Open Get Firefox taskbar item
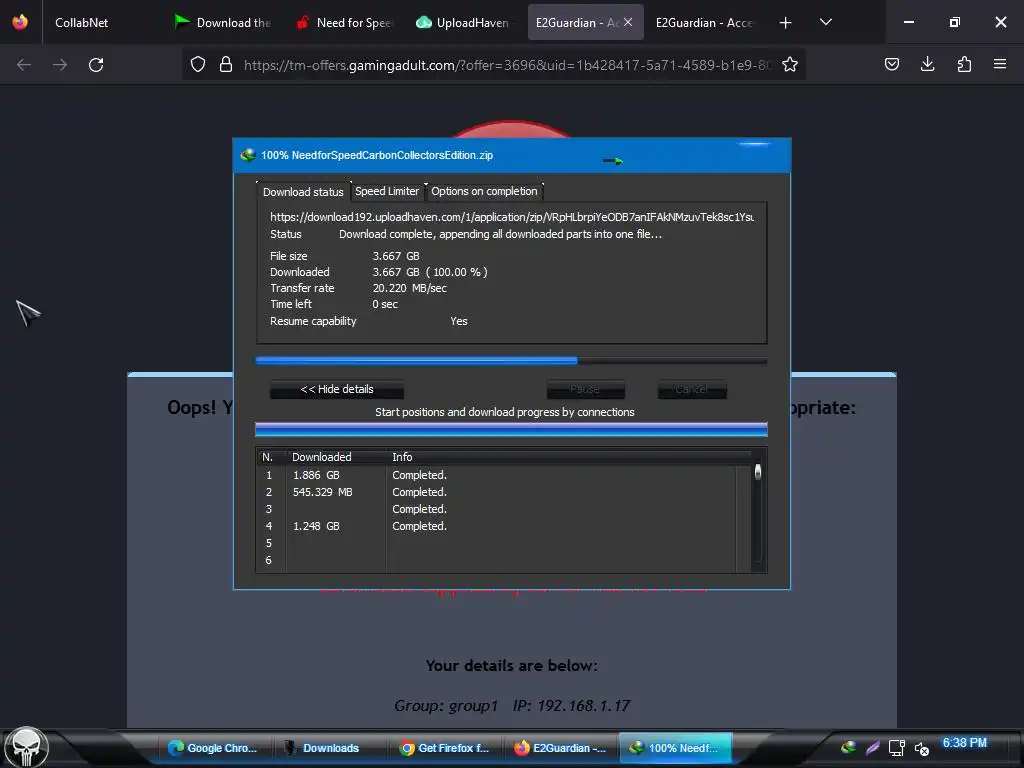 (x=444, y=748)
